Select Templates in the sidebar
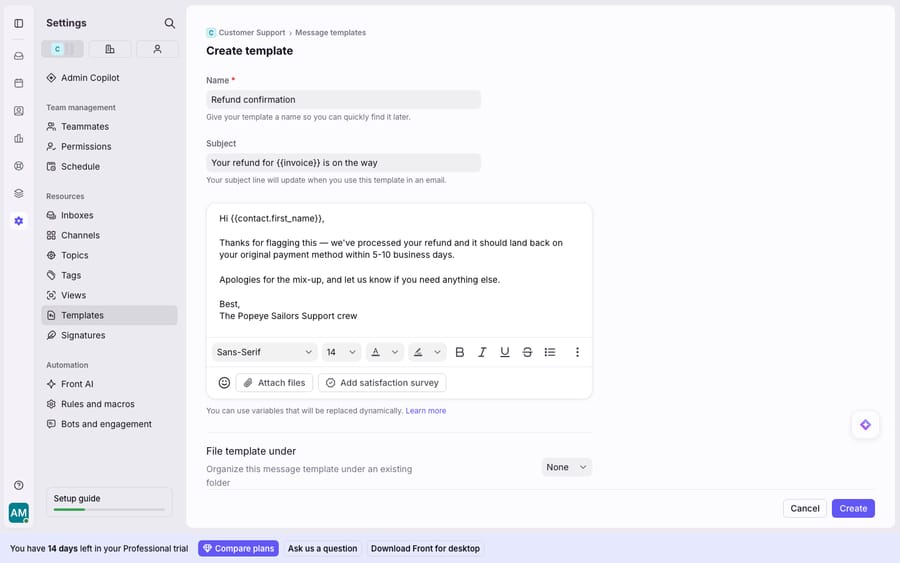 [109, 315]
